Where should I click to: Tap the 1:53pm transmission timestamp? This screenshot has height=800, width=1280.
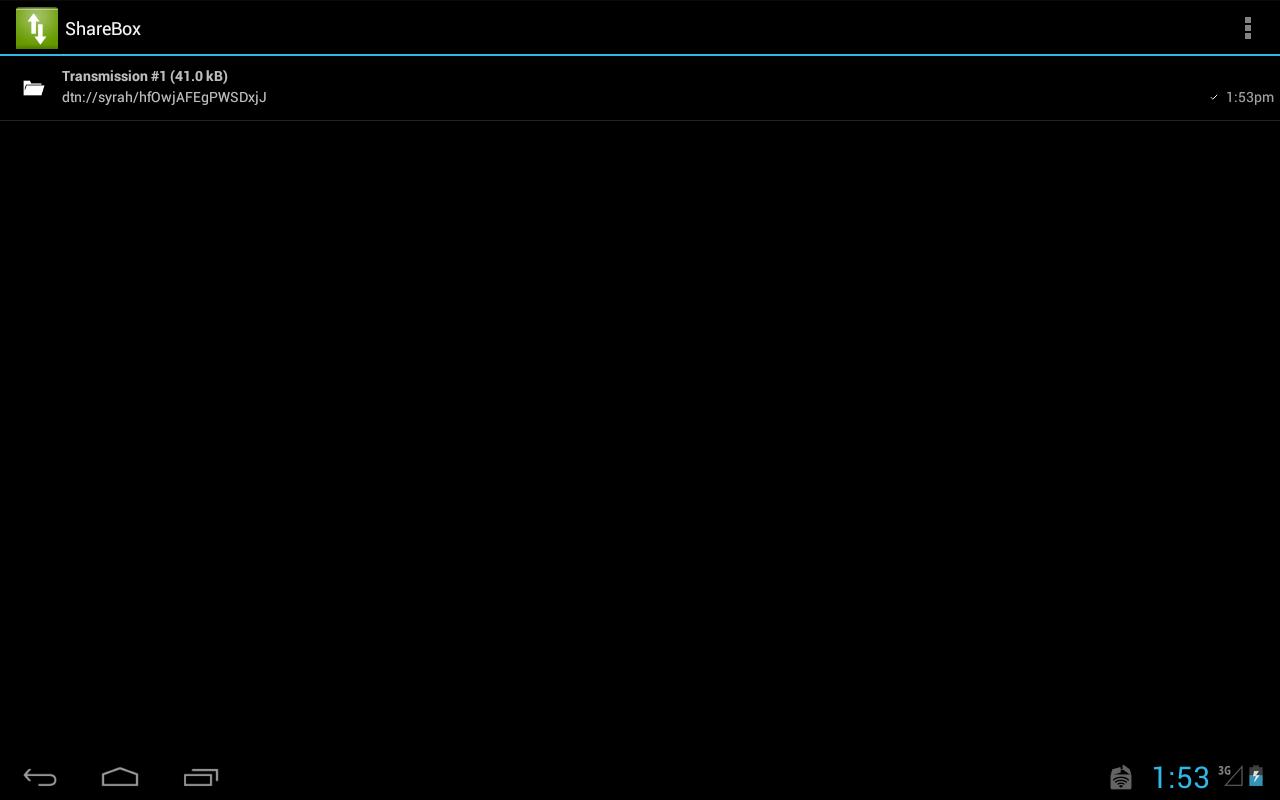tap(1249, 97)
